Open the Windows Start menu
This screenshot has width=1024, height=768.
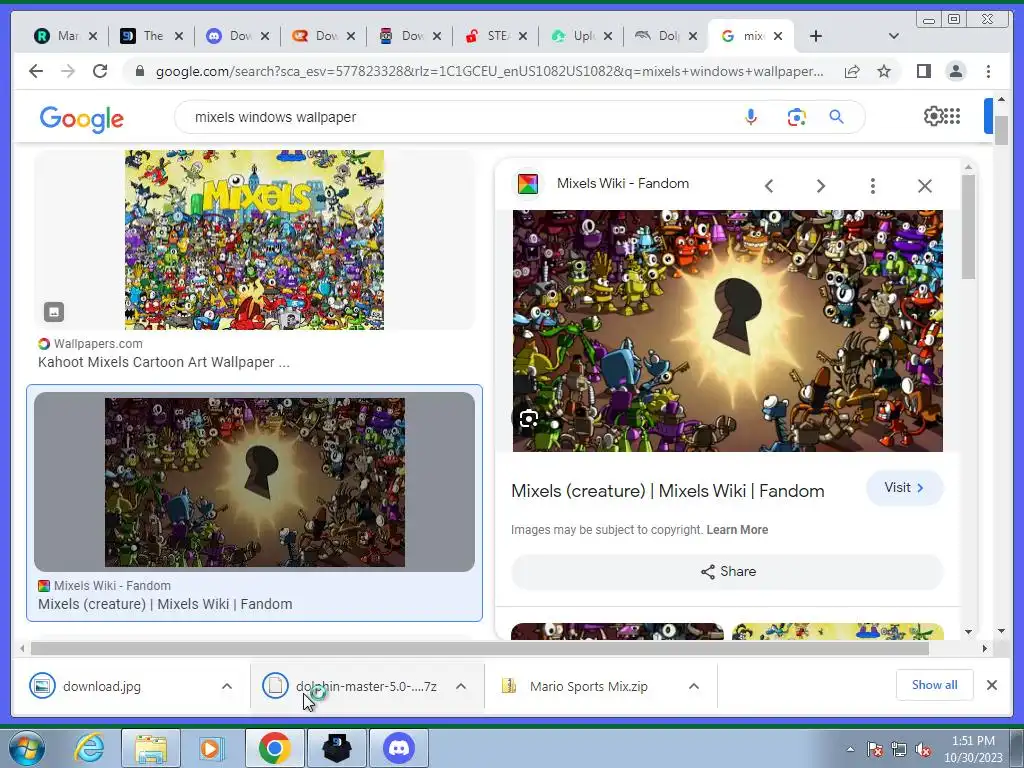(x=26, y=748)
